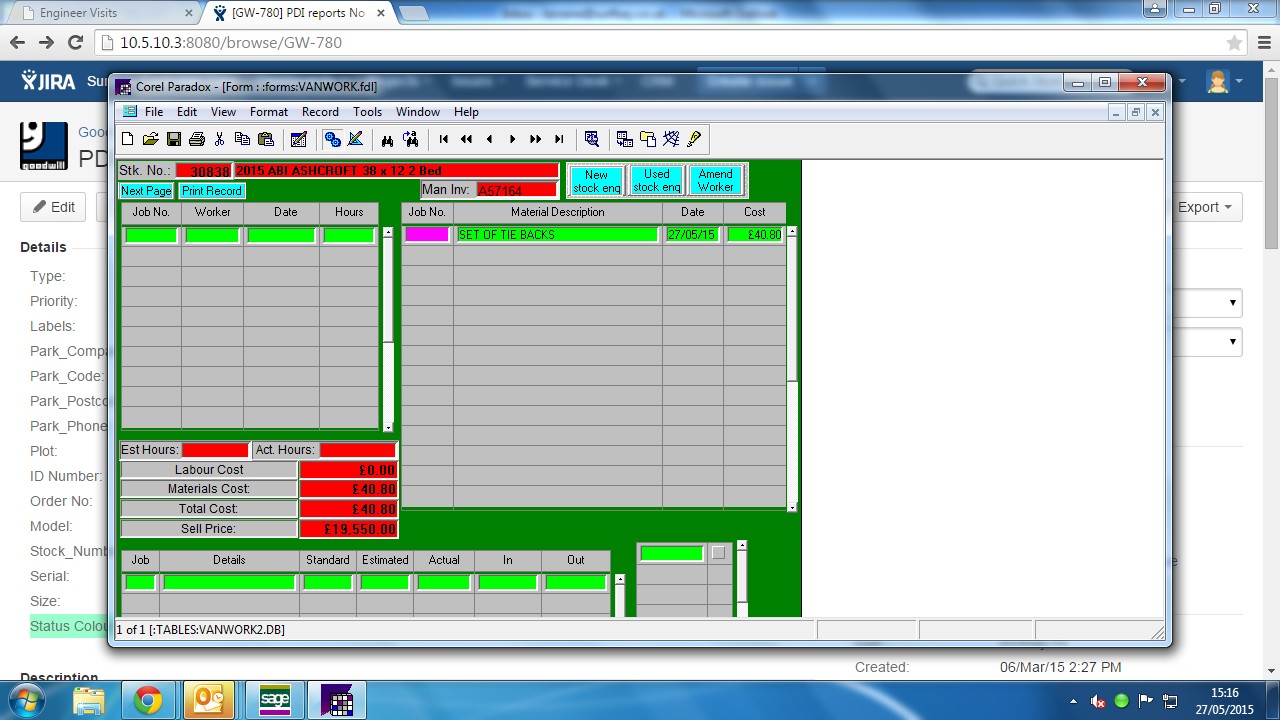This screenshot has height=720, width=1280.
Task: Click the Open folder icon in Paradox toolbar
Action: pyautogui.click(x=150, y=139)
